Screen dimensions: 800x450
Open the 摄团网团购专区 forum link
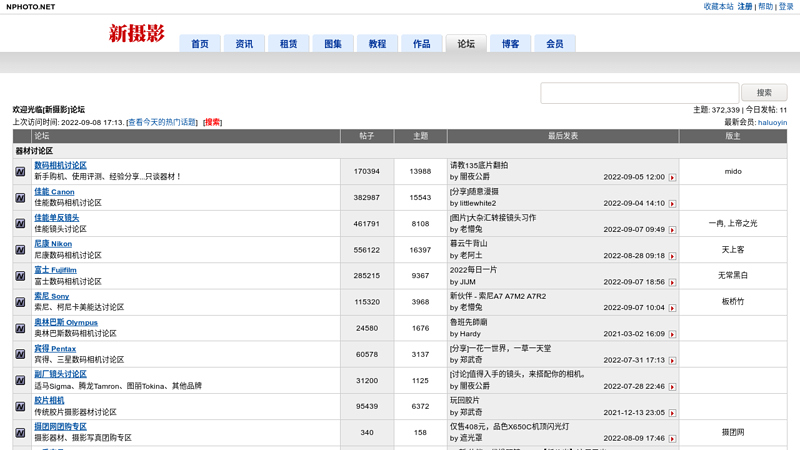click(60, 427)
